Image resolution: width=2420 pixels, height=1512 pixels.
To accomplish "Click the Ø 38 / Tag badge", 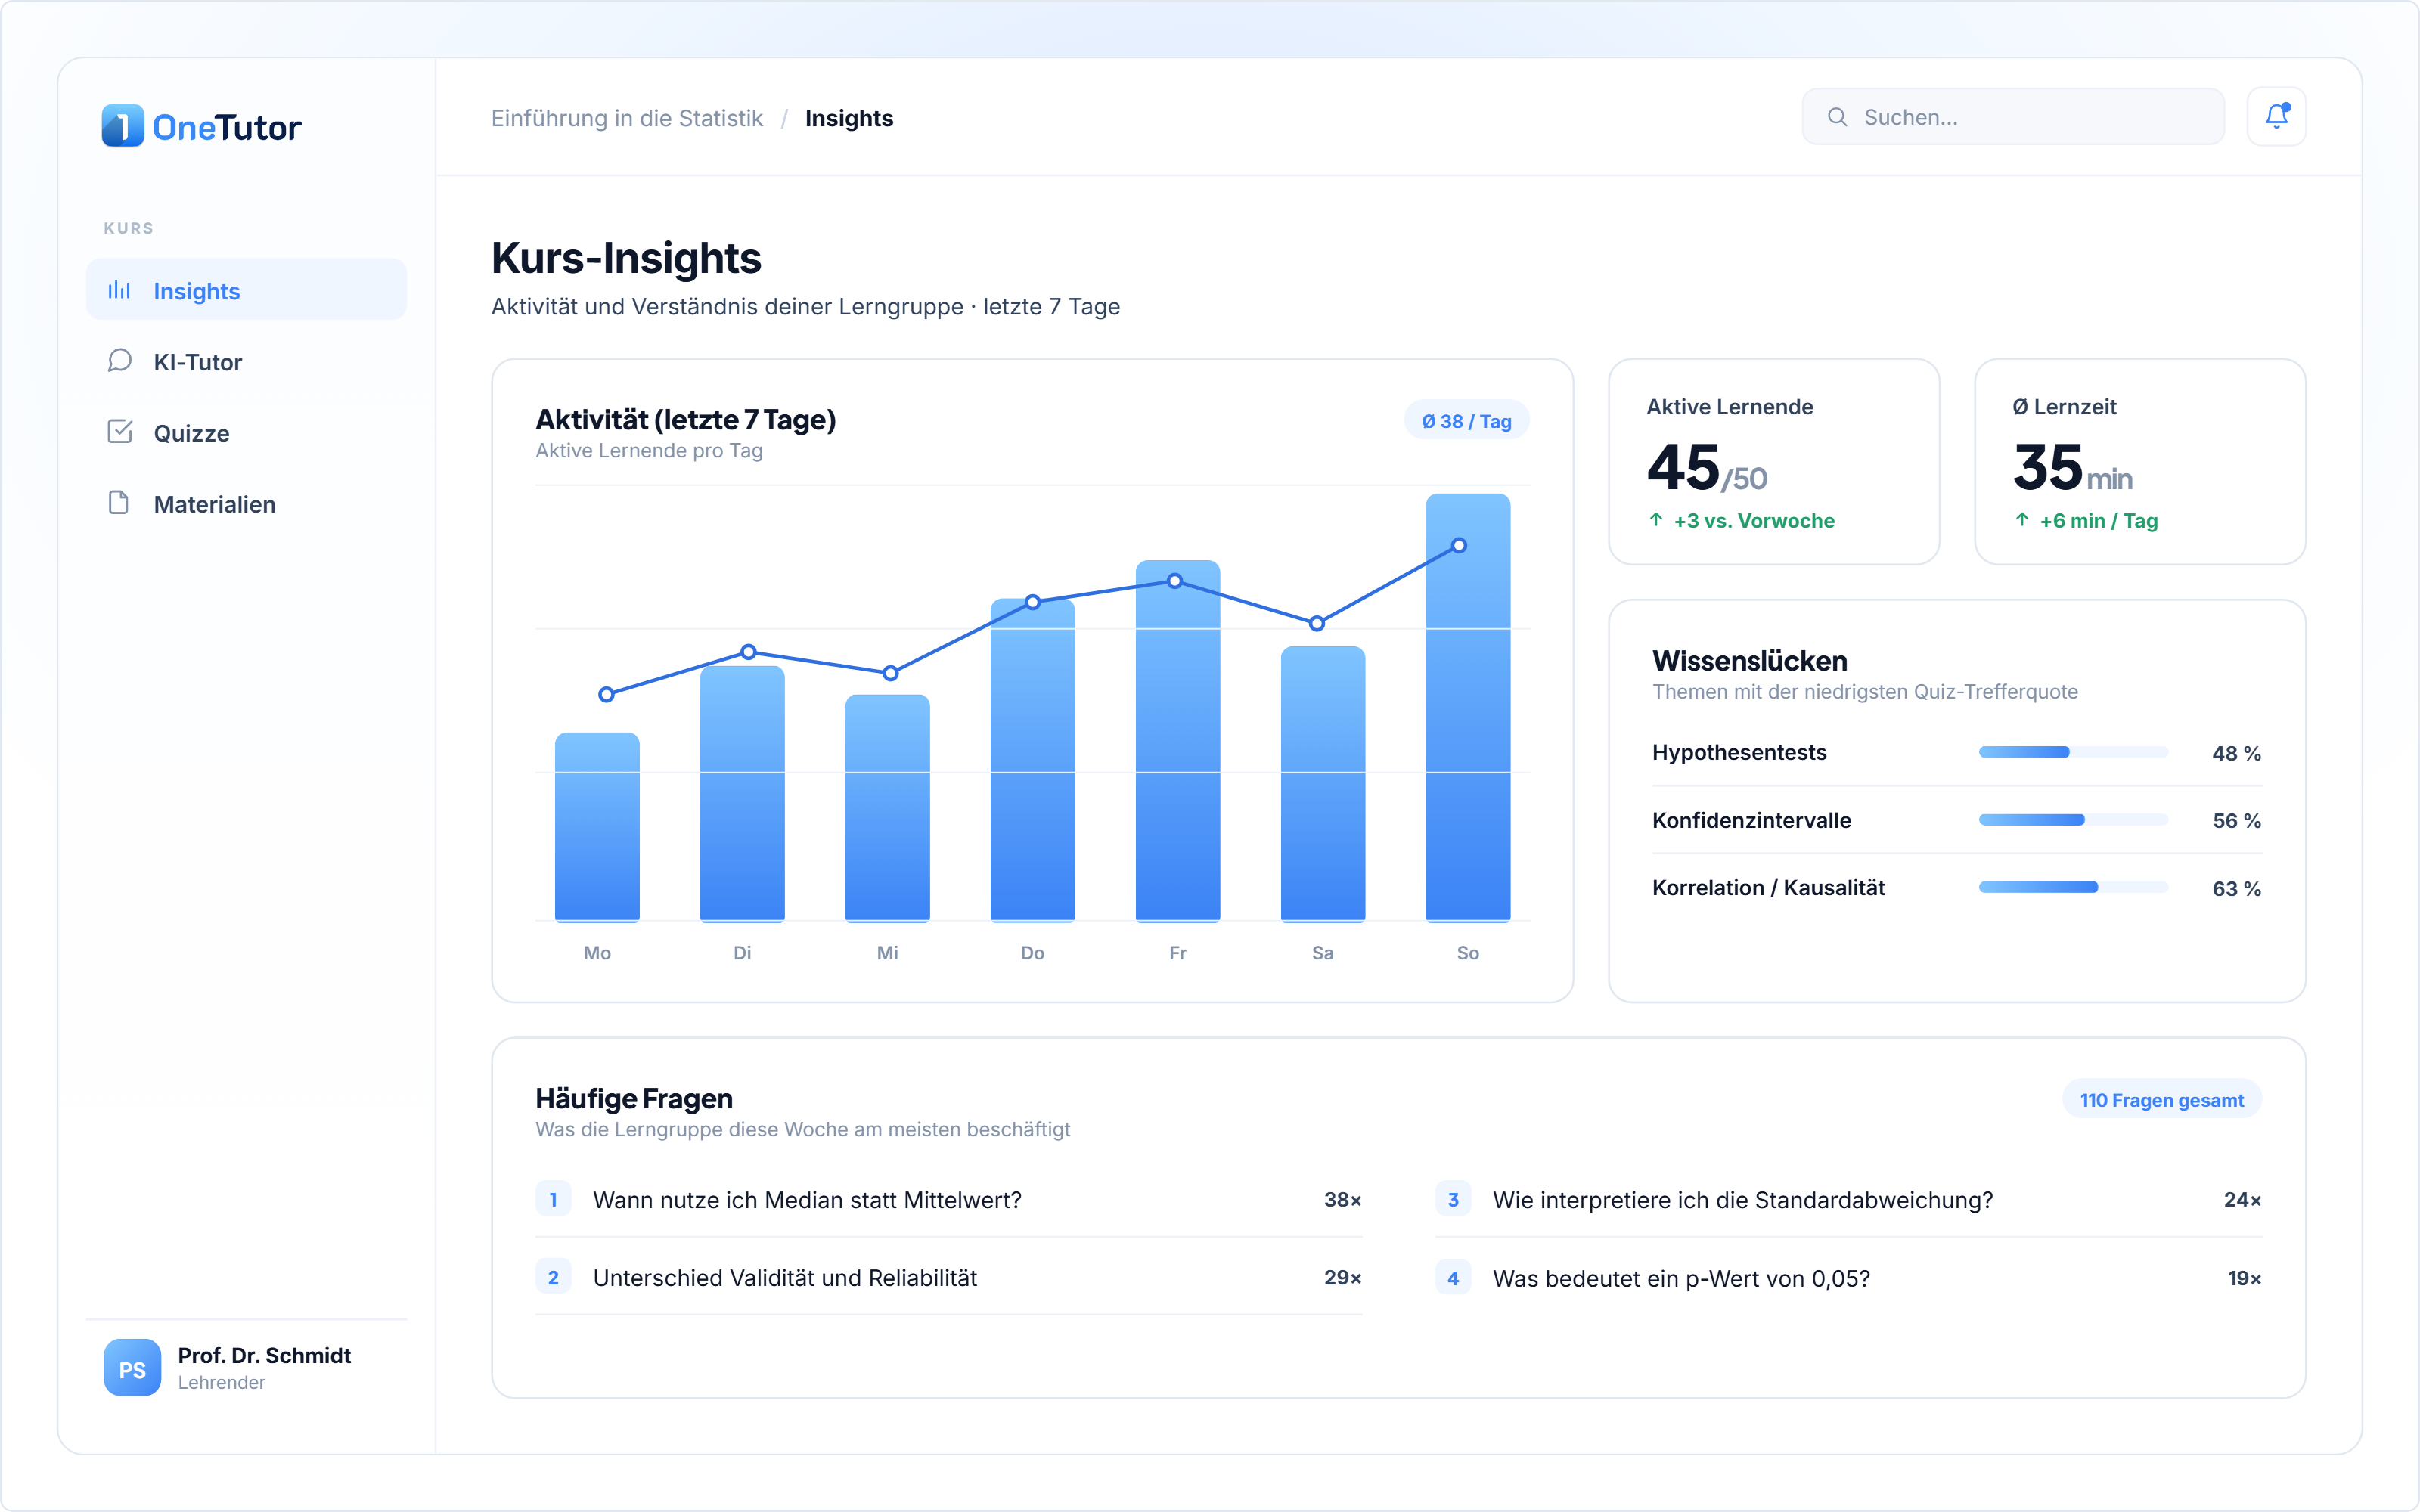I will 1467,421.
